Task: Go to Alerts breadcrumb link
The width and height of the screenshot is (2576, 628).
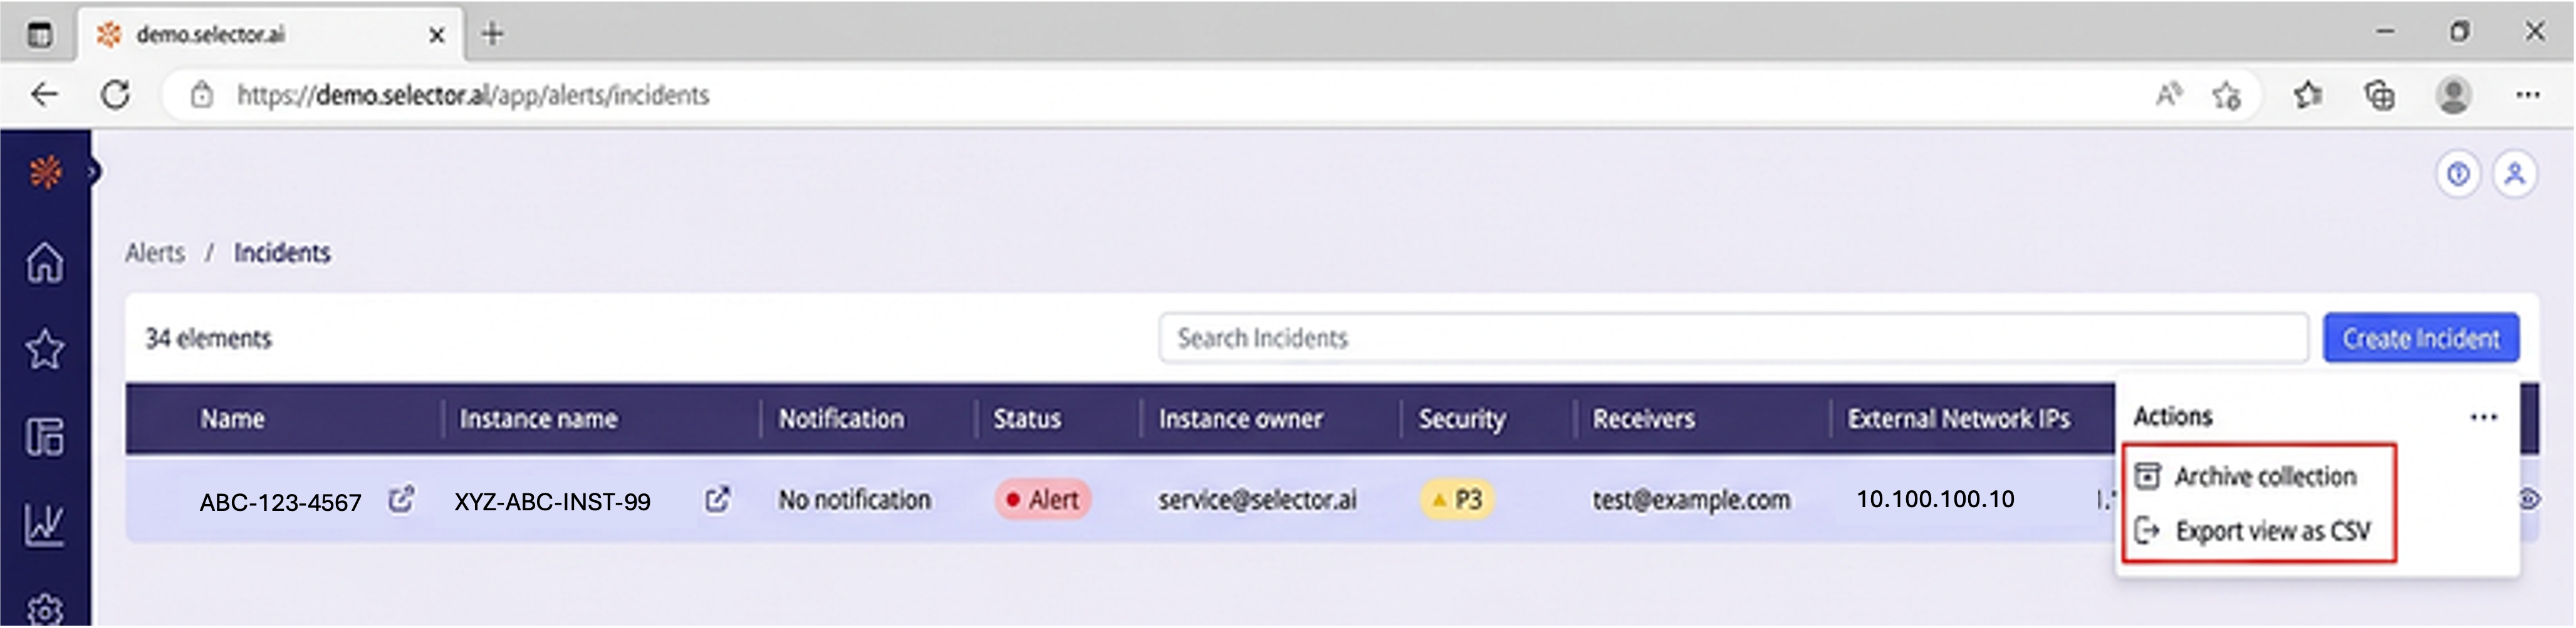Action: click(x=155, y=253)
